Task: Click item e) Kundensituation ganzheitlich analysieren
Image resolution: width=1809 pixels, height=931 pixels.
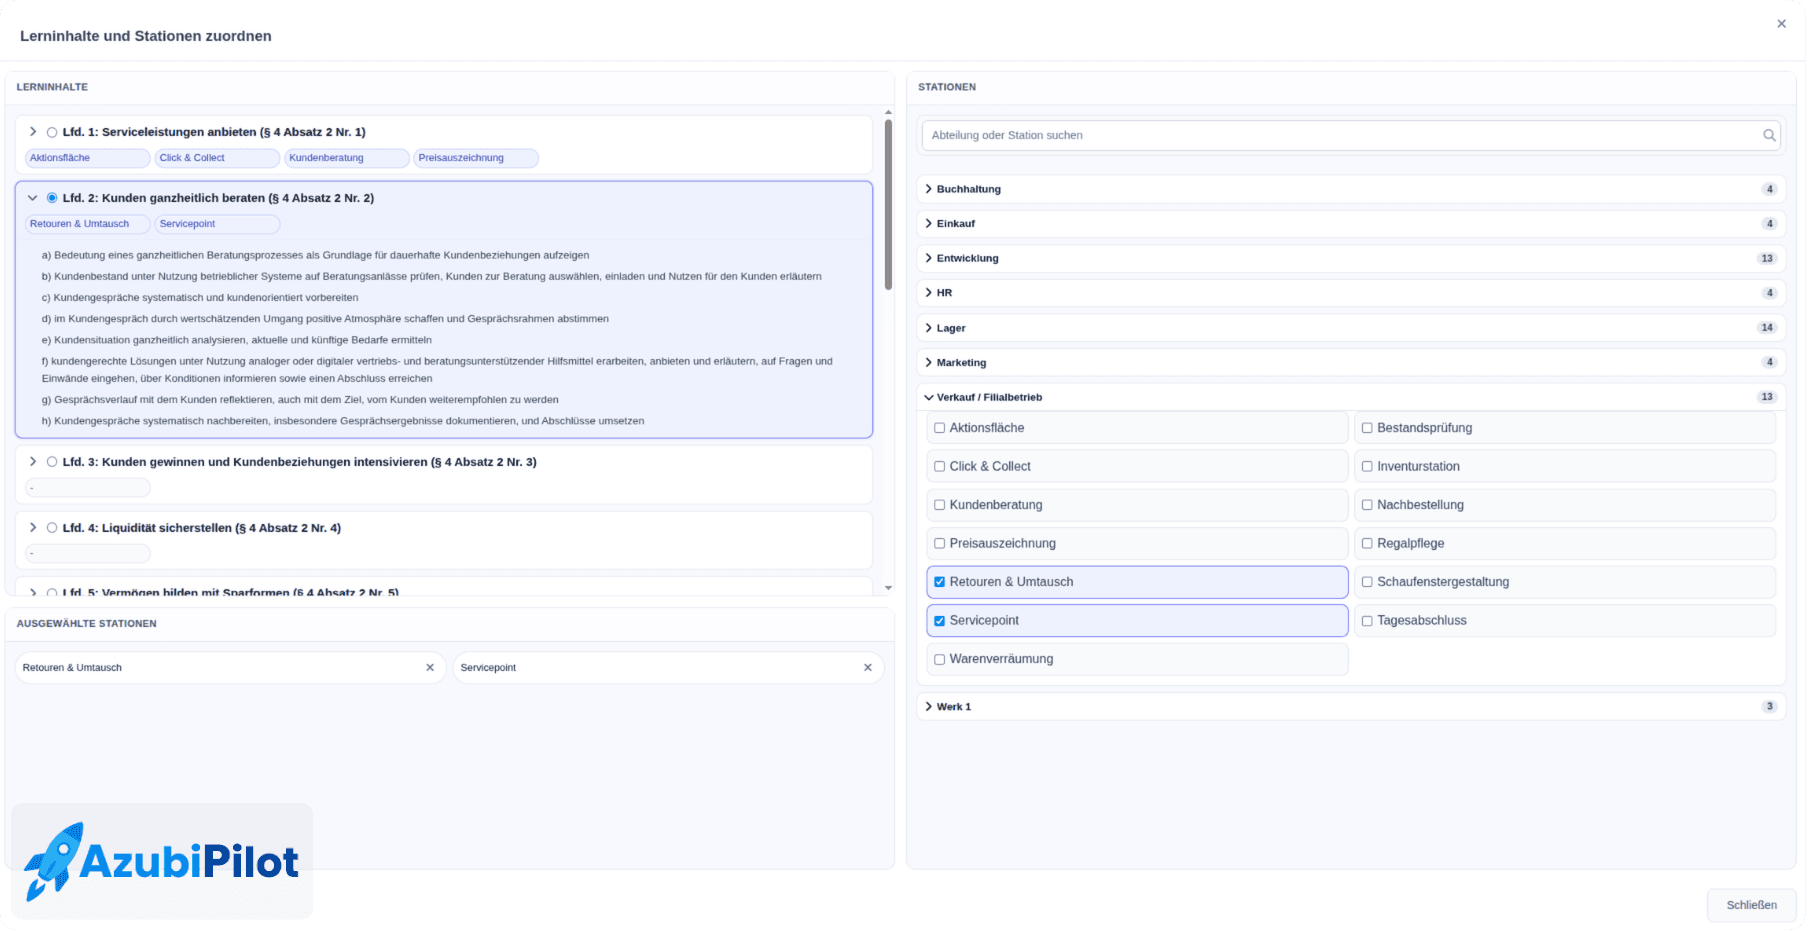Action: [x=237, y=340]
